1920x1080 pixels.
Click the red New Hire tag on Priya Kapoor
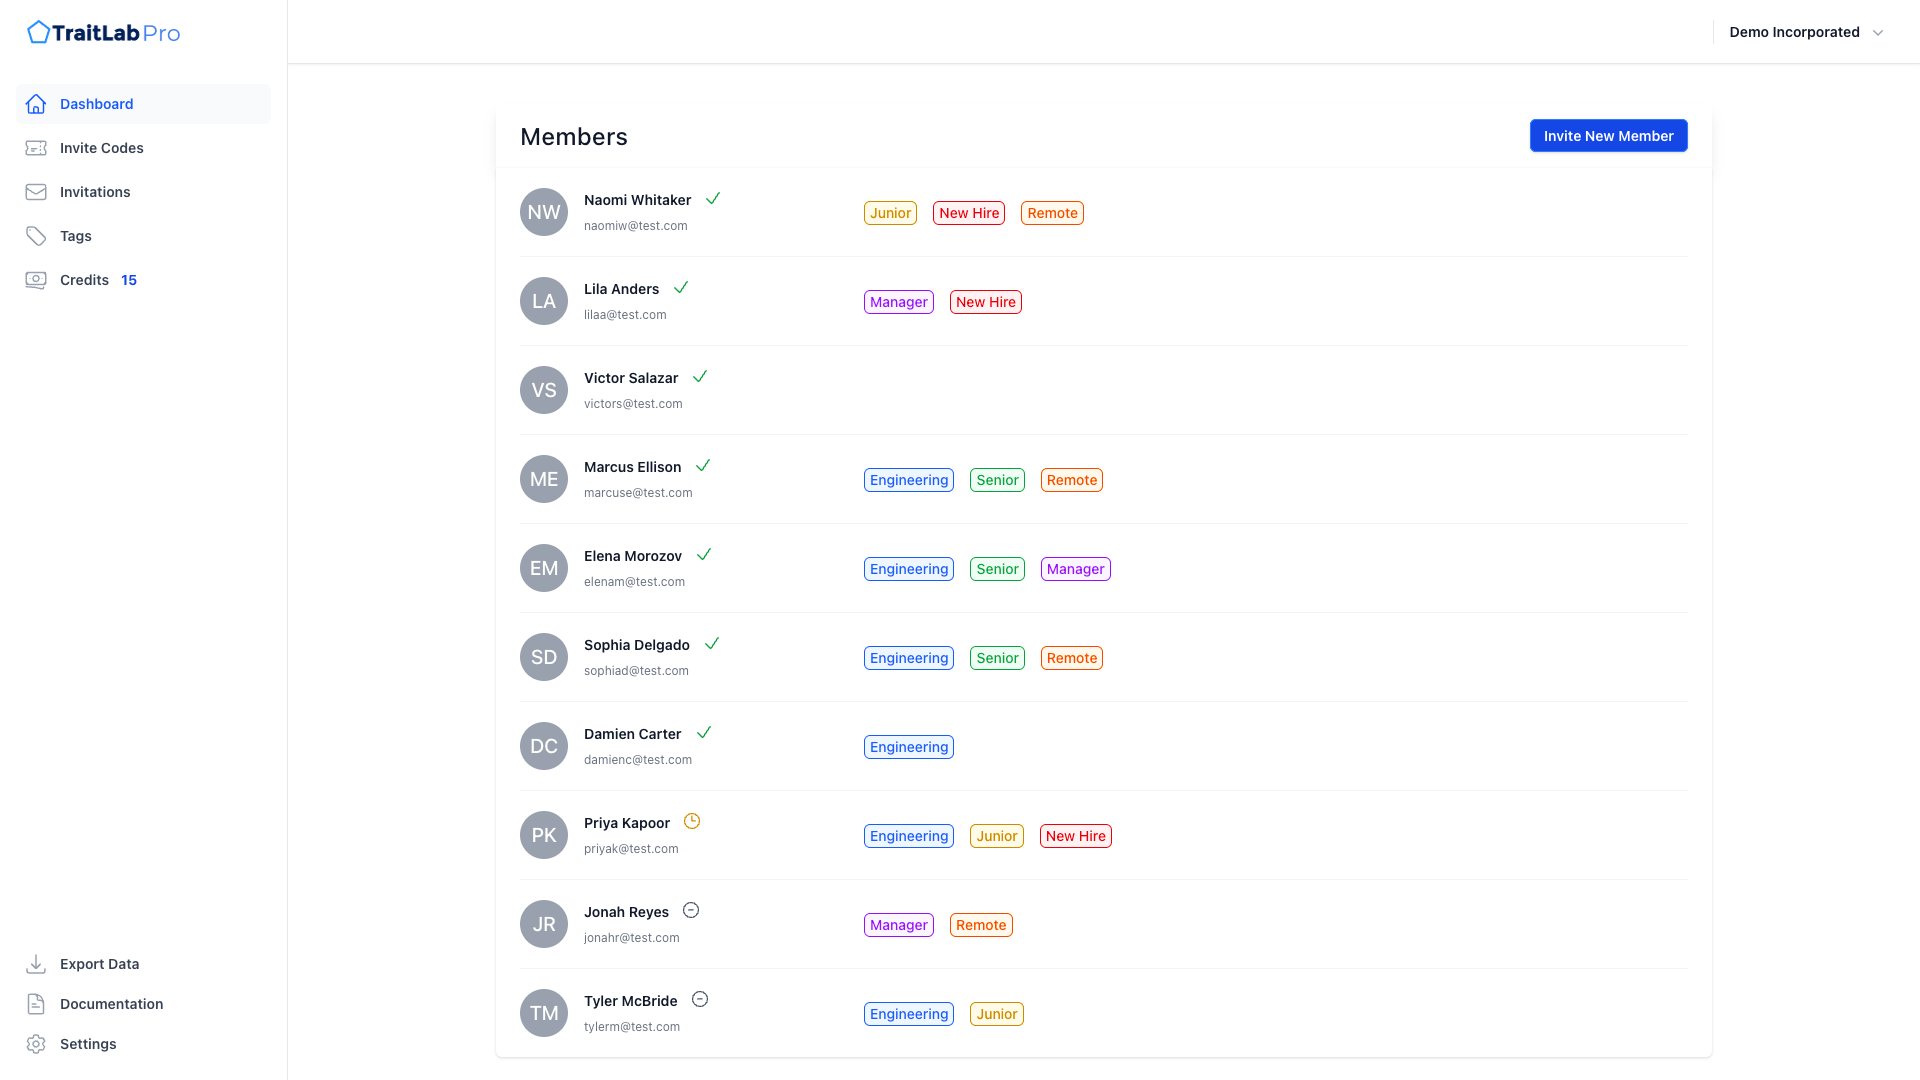(1075, 836)
